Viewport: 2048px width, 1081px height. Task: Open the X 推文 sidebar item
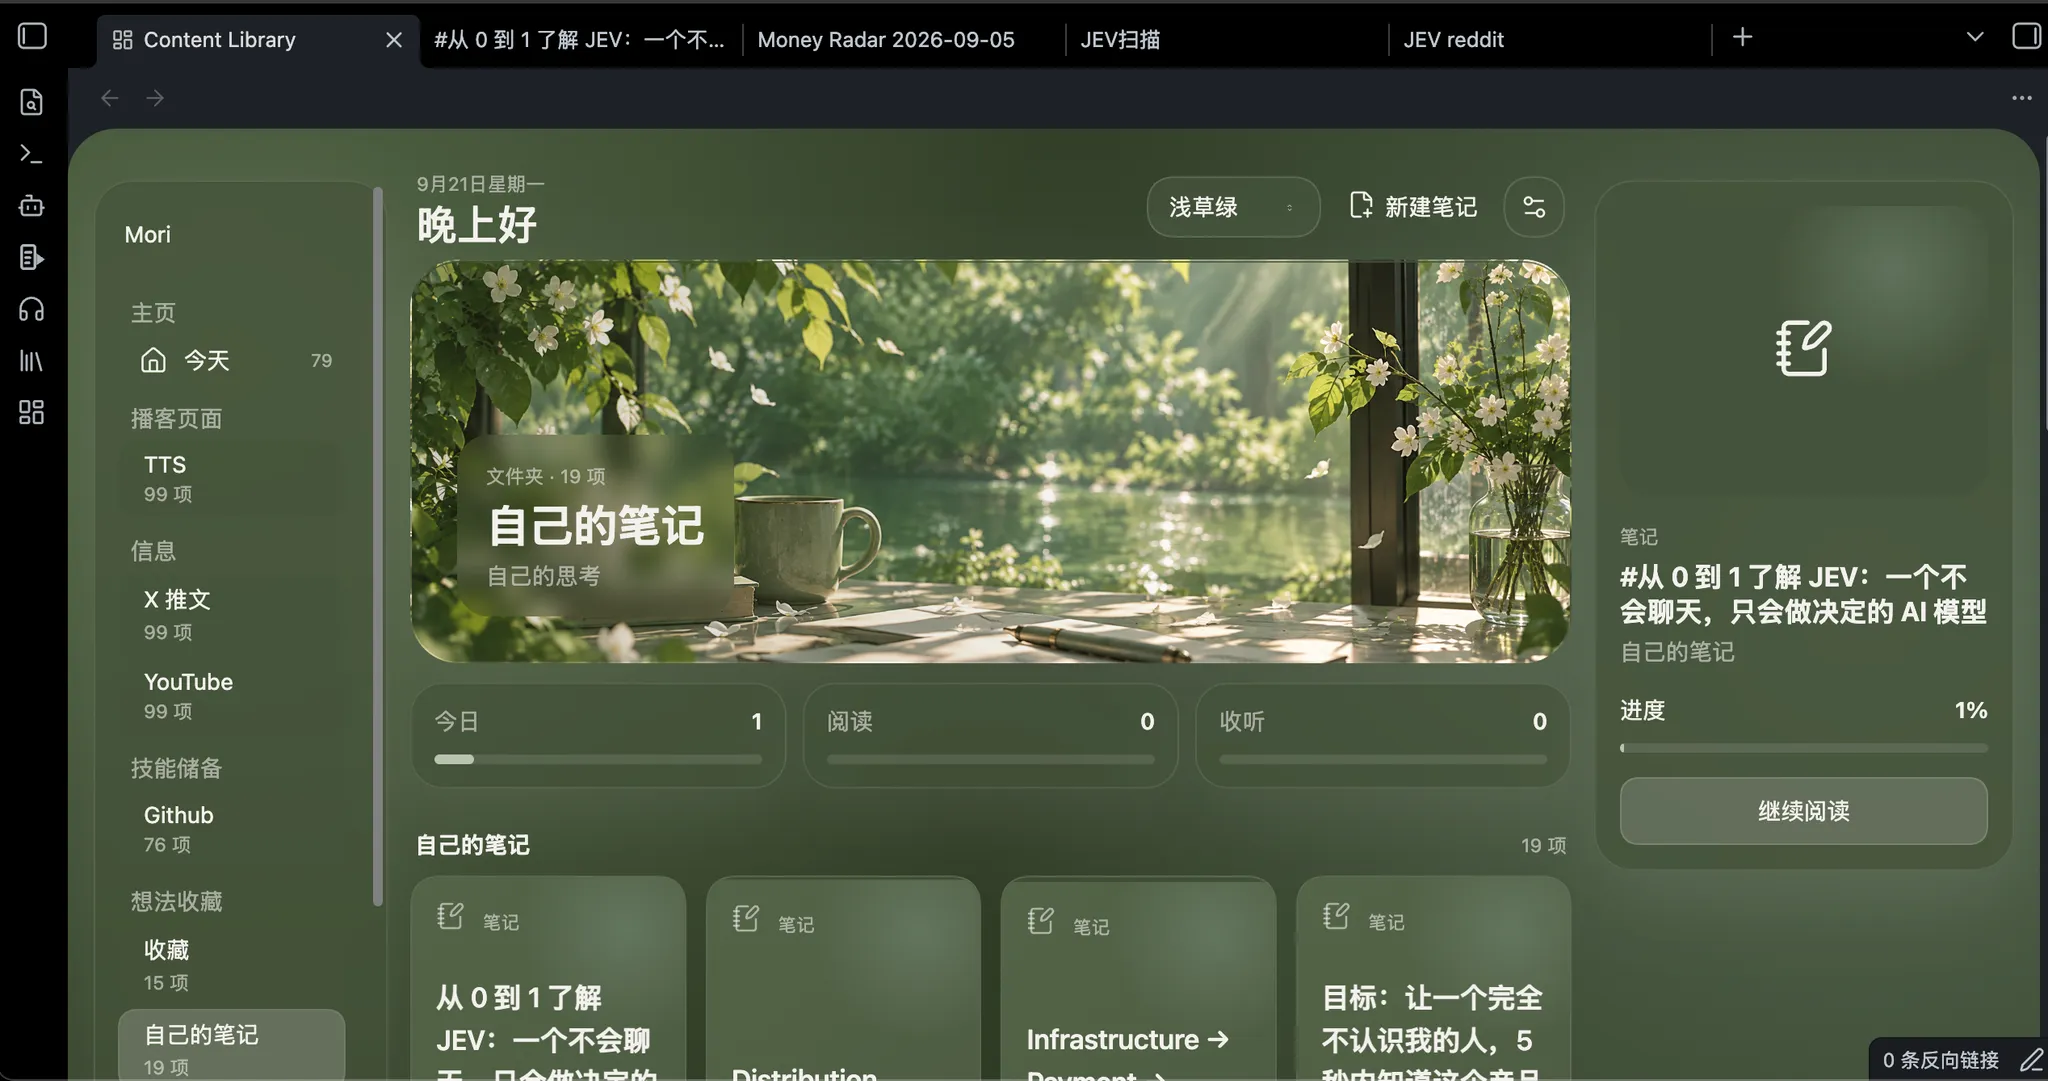click(x=232, y=614)
